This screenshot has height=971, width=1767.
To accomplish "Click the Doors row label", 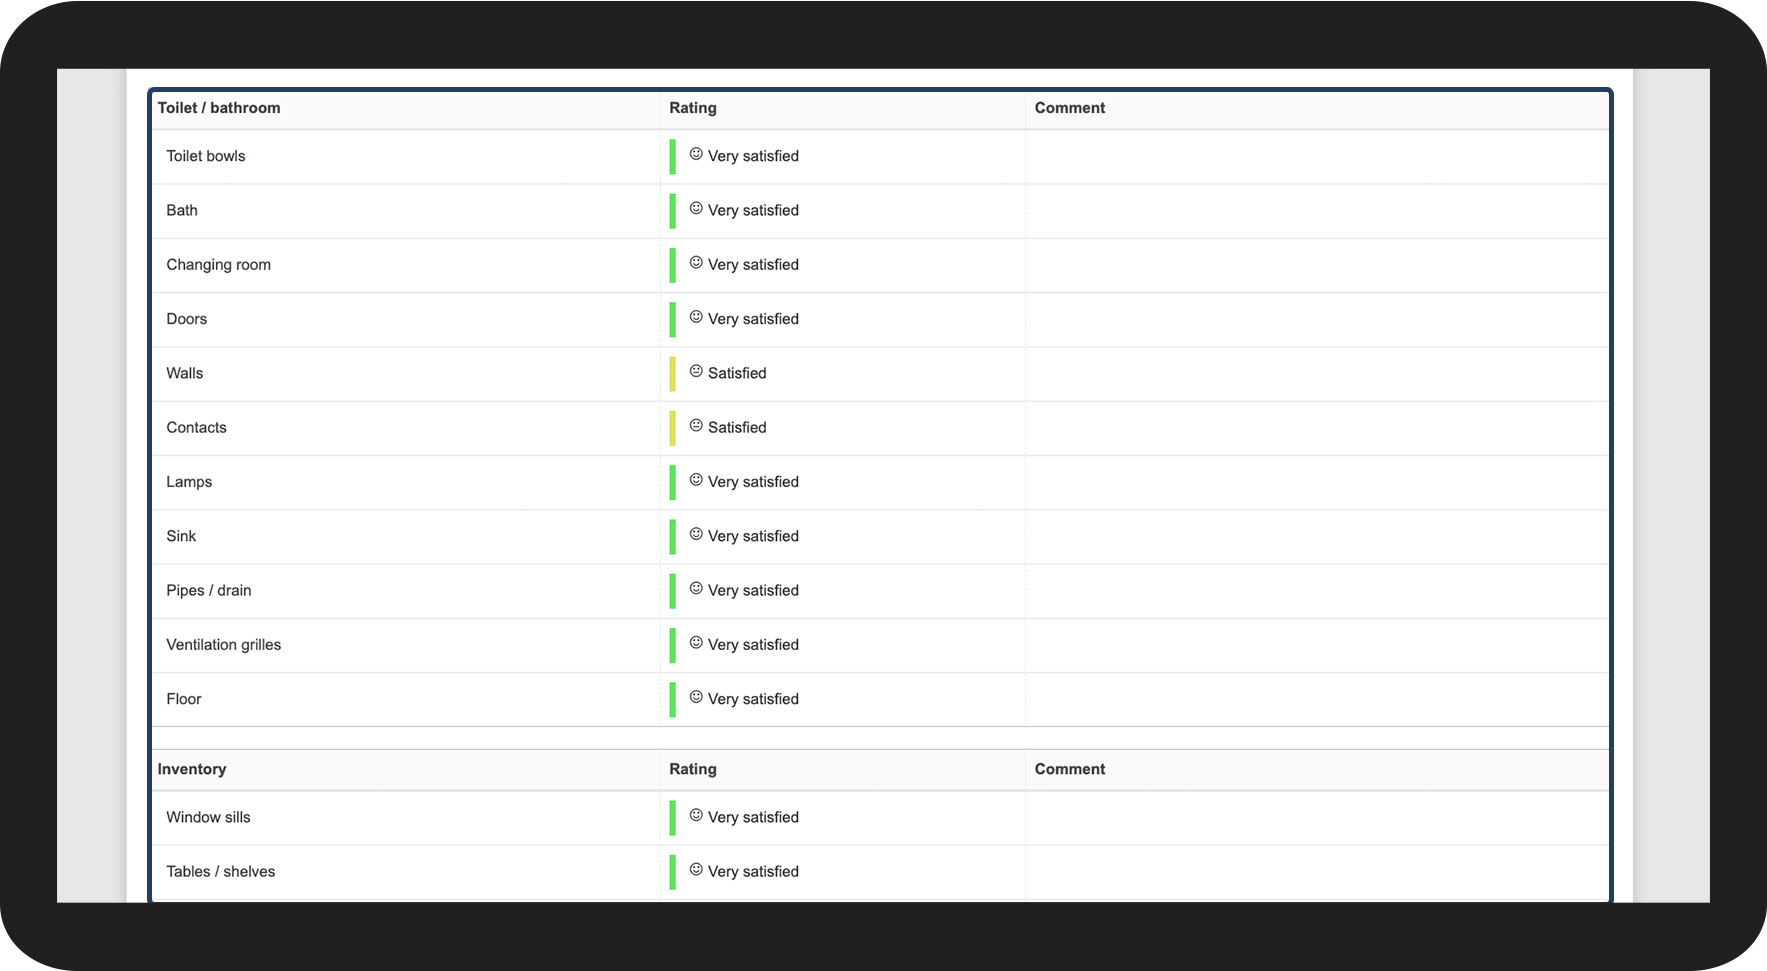I will 187,319.
